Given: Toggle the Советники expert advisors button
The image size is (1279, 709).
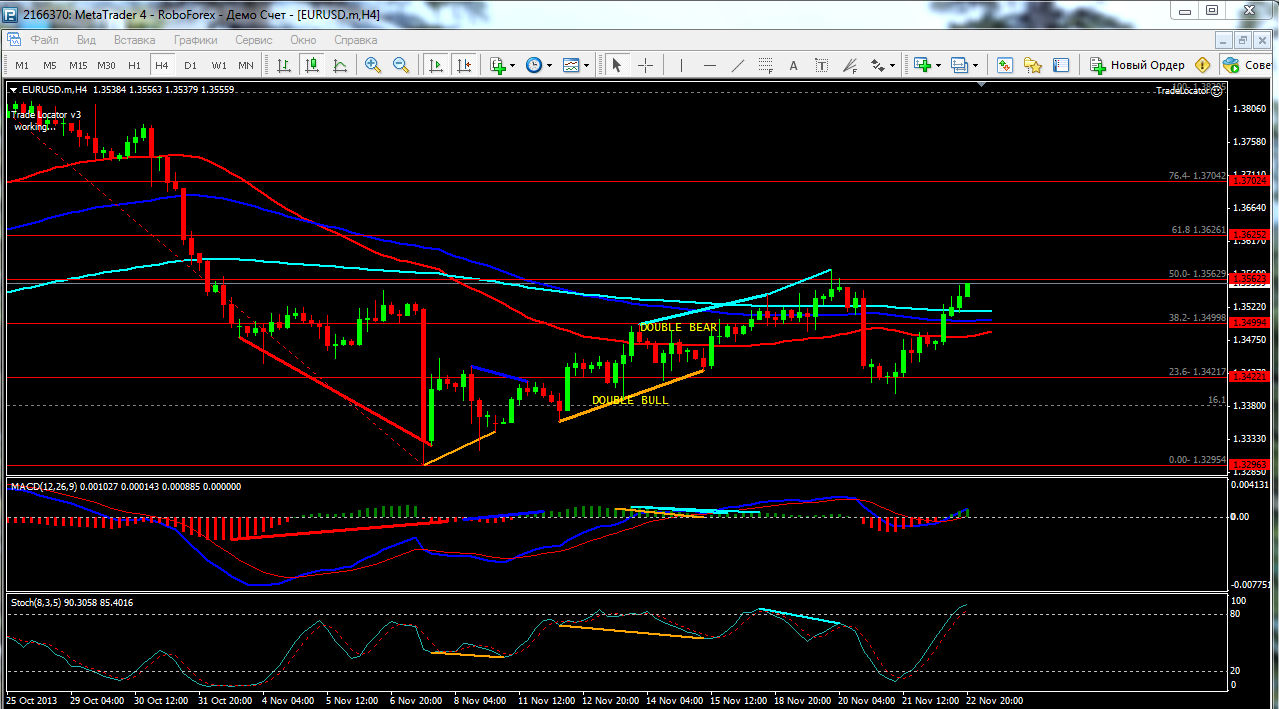Looking at the screenshot, I should tap(1248, 65).
